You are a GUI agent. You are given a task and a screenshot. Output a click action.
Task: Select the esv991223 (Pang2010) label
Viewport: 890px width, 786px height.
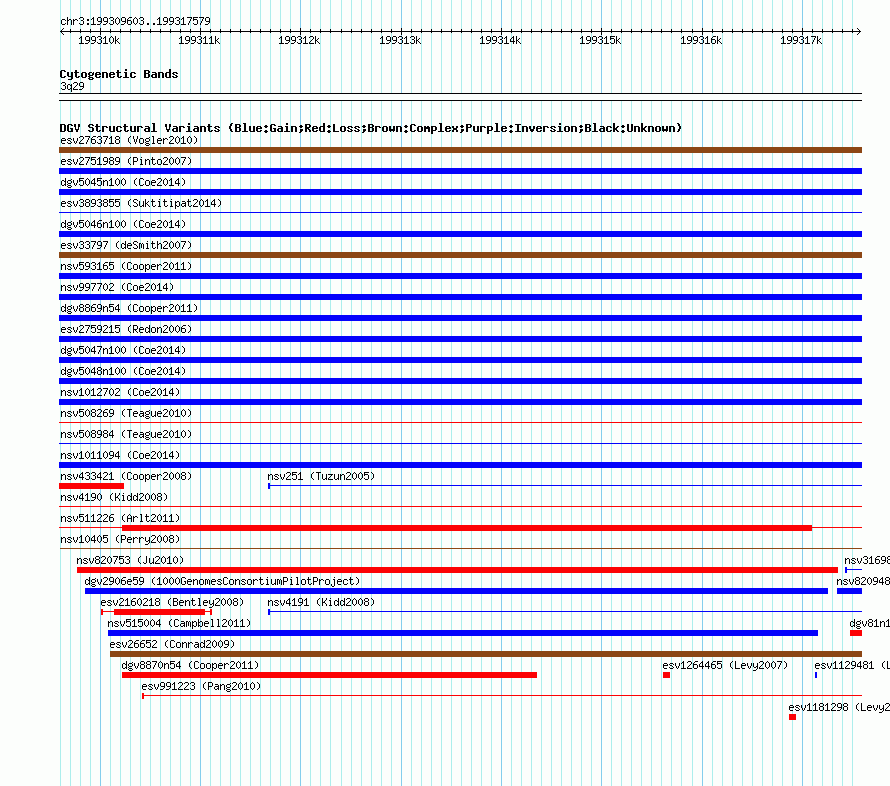tap(201, 686)
